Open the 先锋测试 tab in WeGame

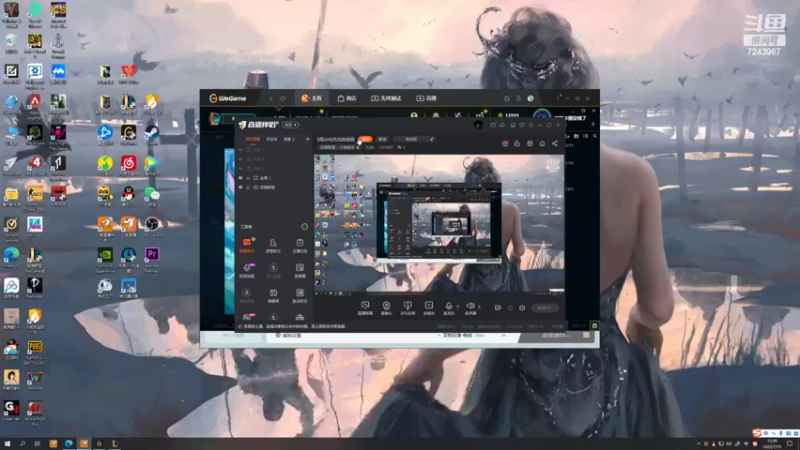click(x=386, y=98)
